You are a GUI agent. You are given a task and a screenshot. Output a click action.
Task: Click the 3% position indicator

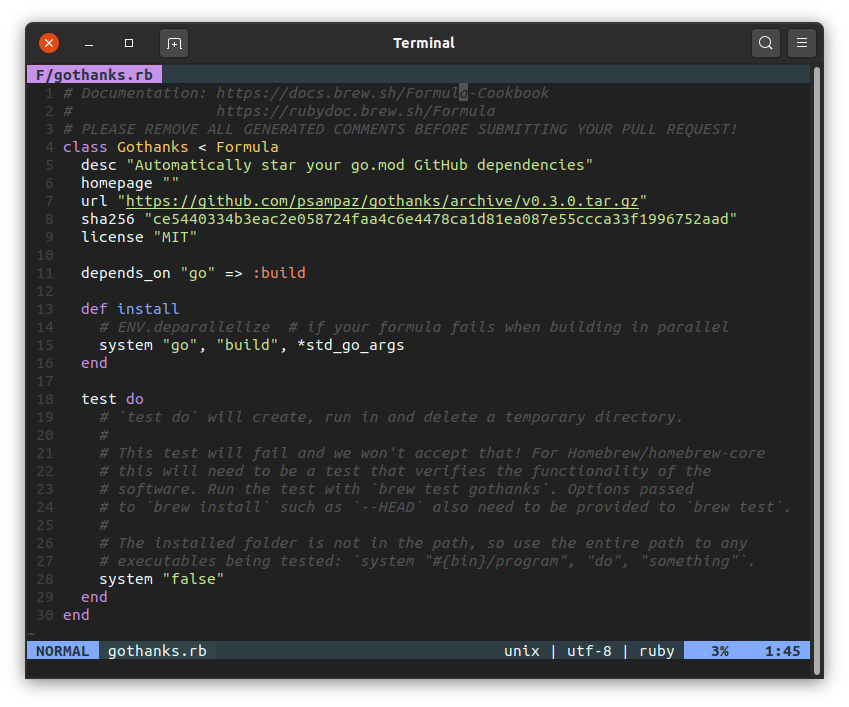pos(719,651)
